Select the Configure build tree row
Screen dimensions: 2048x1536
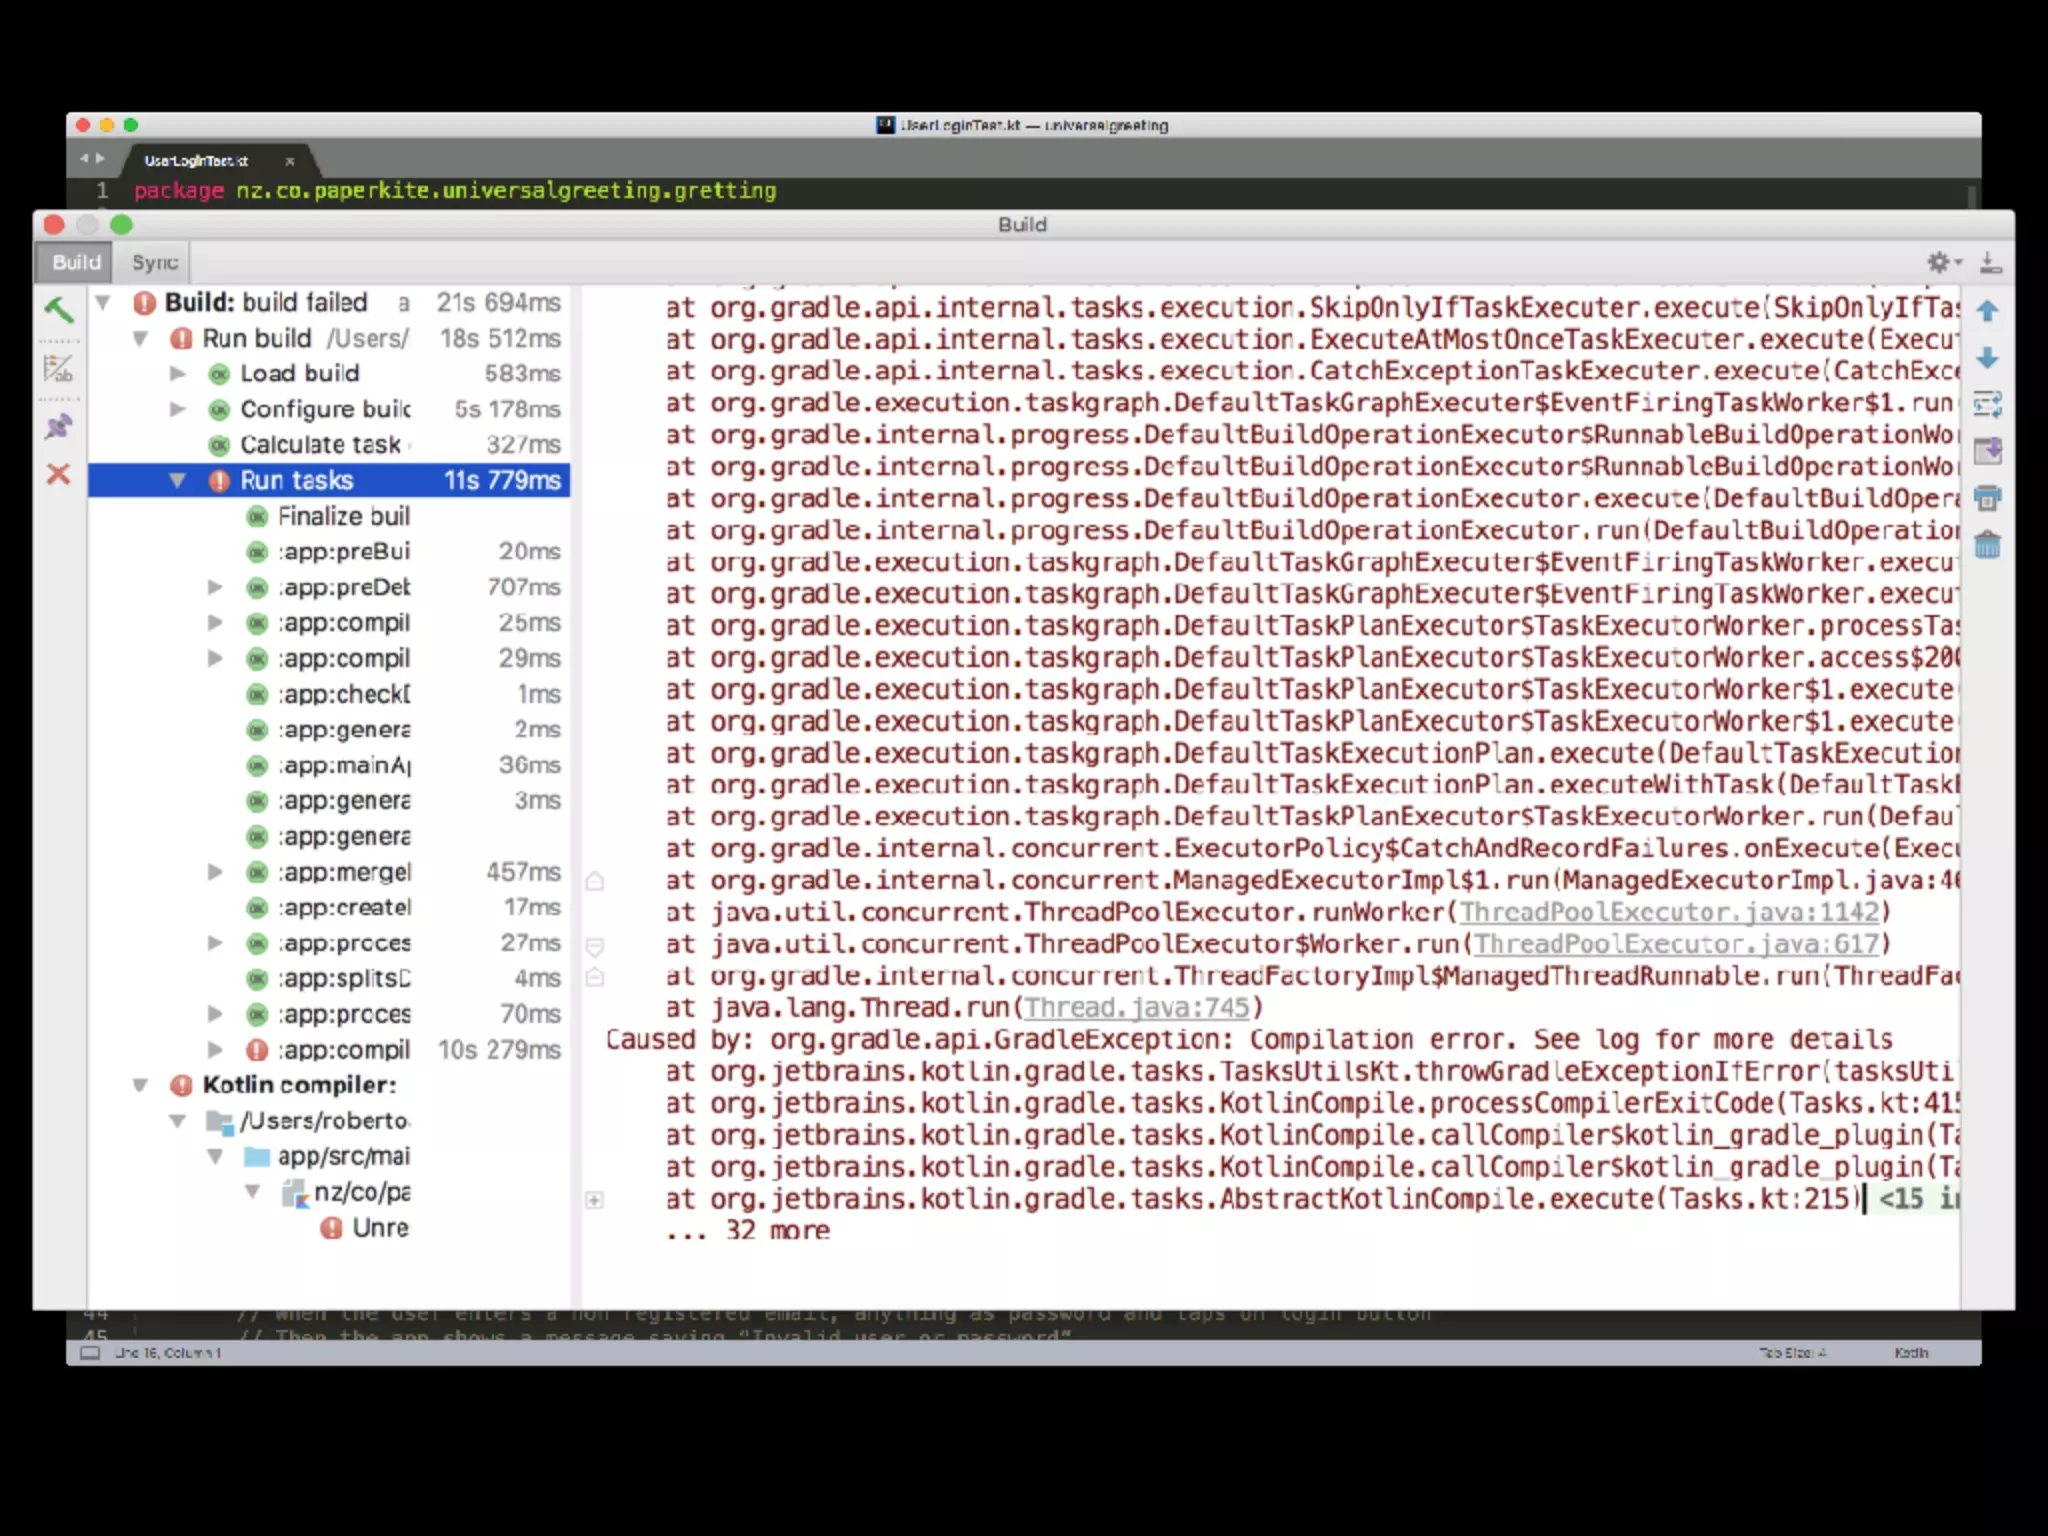325,410
